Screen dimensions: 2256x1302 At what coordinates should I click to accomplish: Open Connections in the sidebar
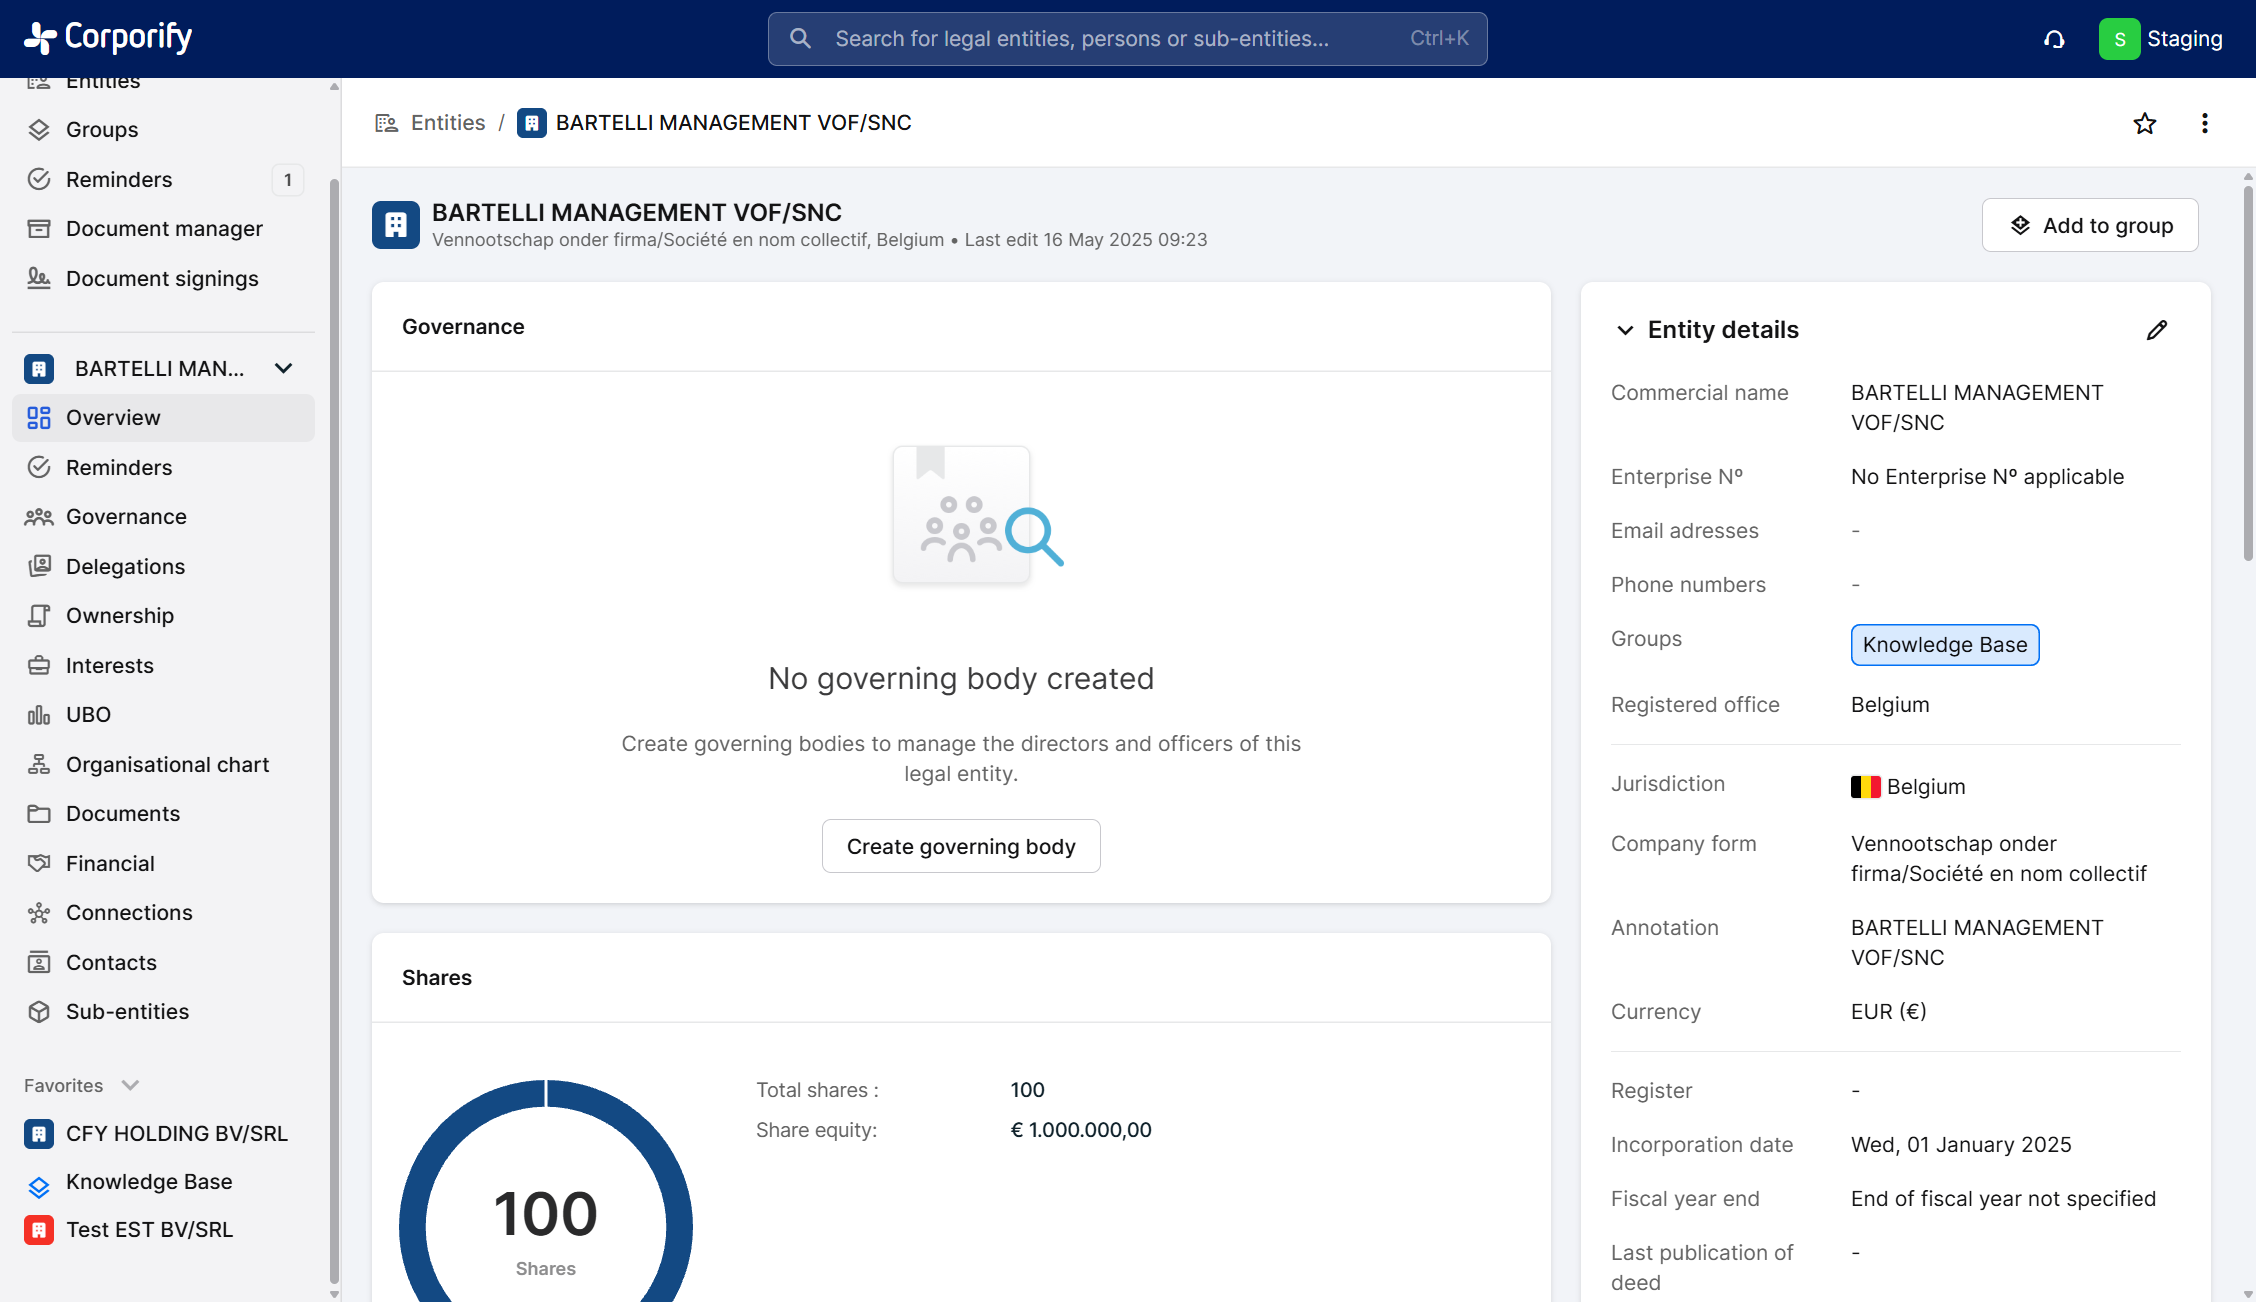[129, 912]
